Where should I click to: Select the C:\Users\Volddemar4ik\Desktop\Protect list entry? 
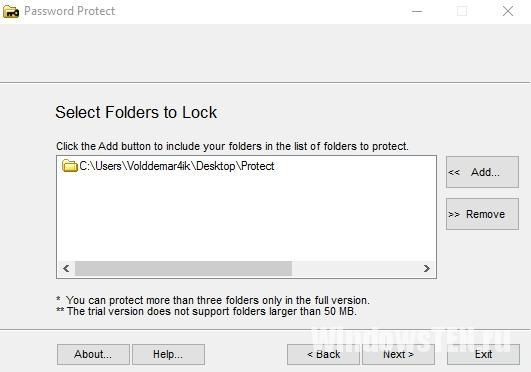point(168,166)
